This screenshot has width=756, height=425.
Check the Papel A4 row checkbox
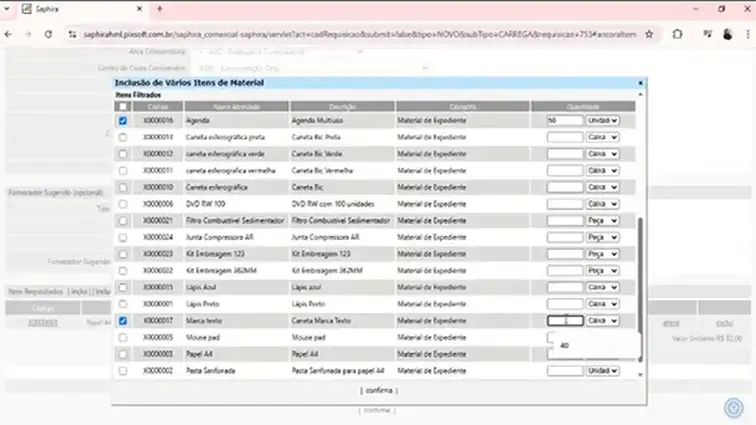point(123,354)
